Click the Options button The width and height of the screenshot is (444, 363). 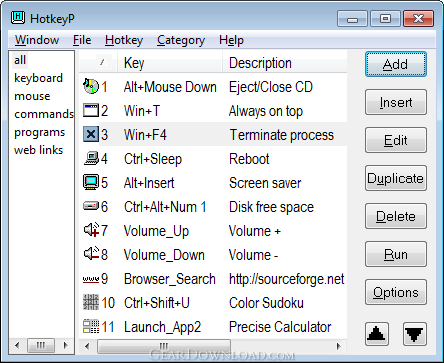(396, 292)
